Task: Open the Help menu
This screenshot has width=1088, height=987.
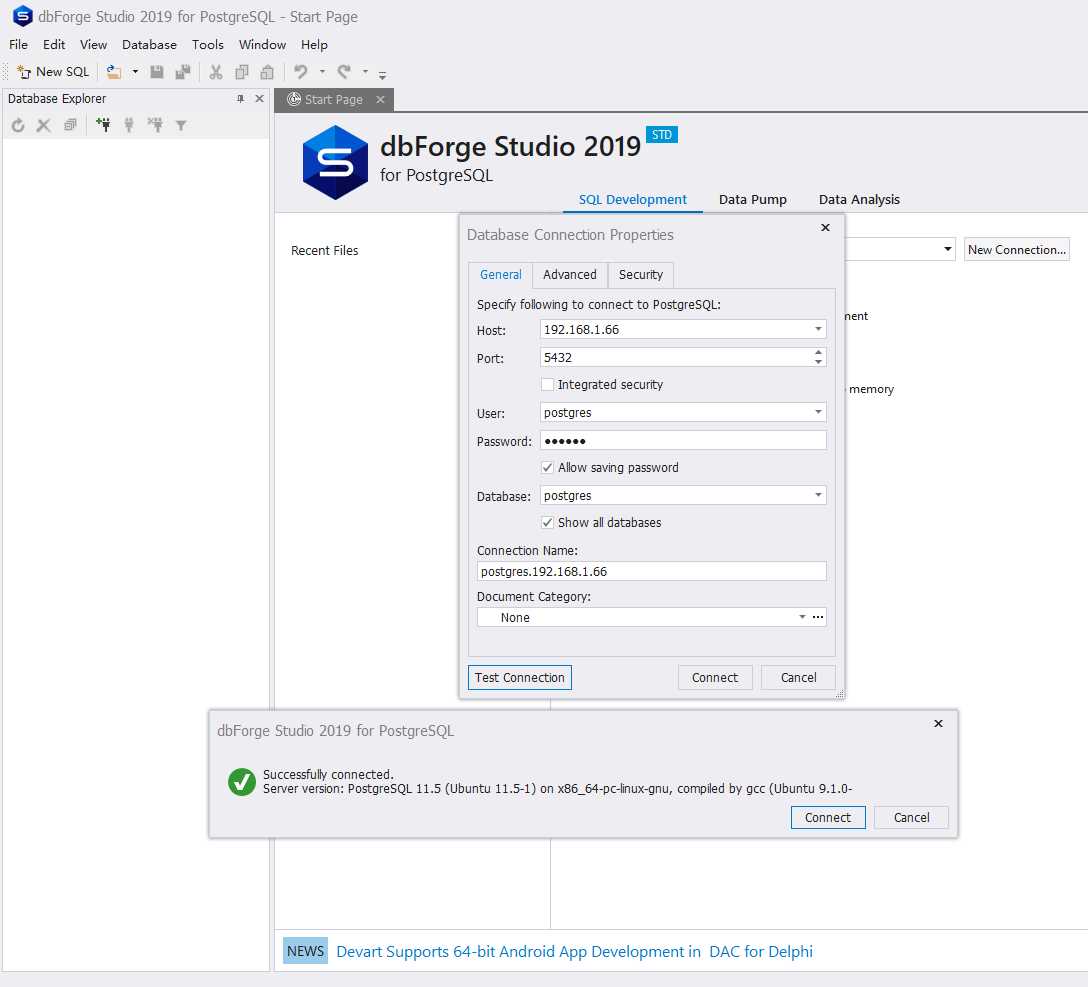Action: [314, 44]
